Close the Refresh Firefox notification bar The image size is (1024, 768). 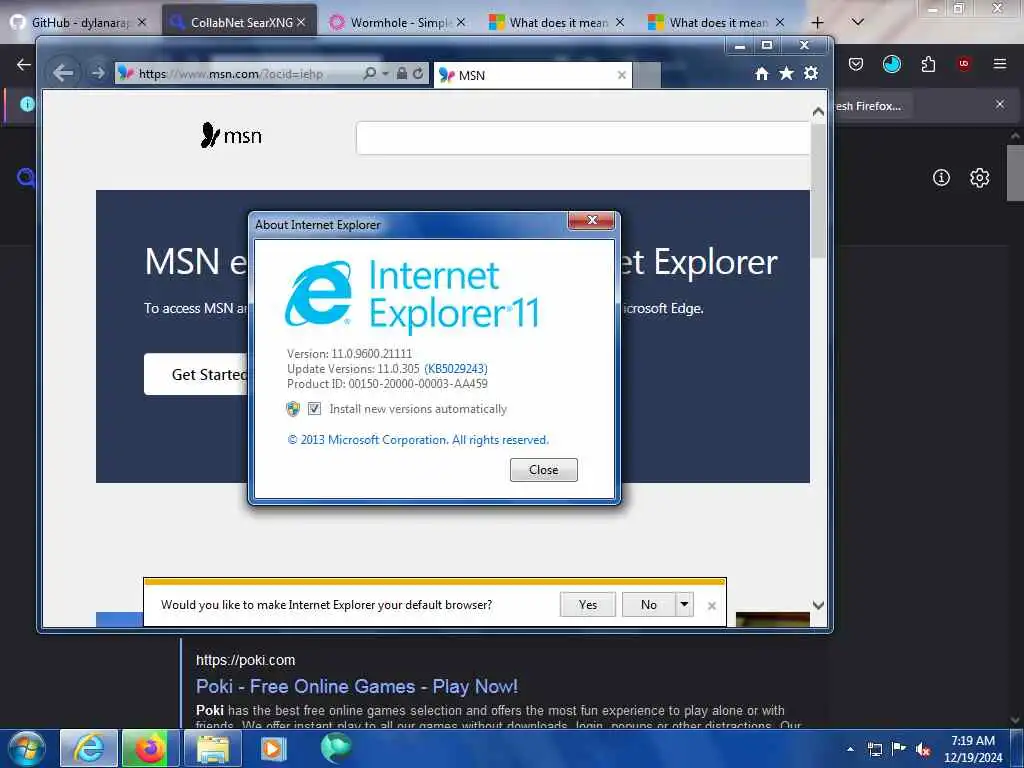click(x=999, y=104)
